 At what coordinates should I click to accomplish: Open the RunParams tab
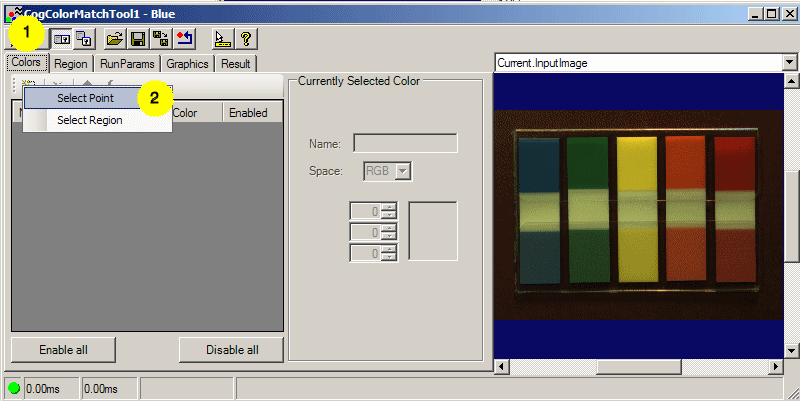(127, 64)
